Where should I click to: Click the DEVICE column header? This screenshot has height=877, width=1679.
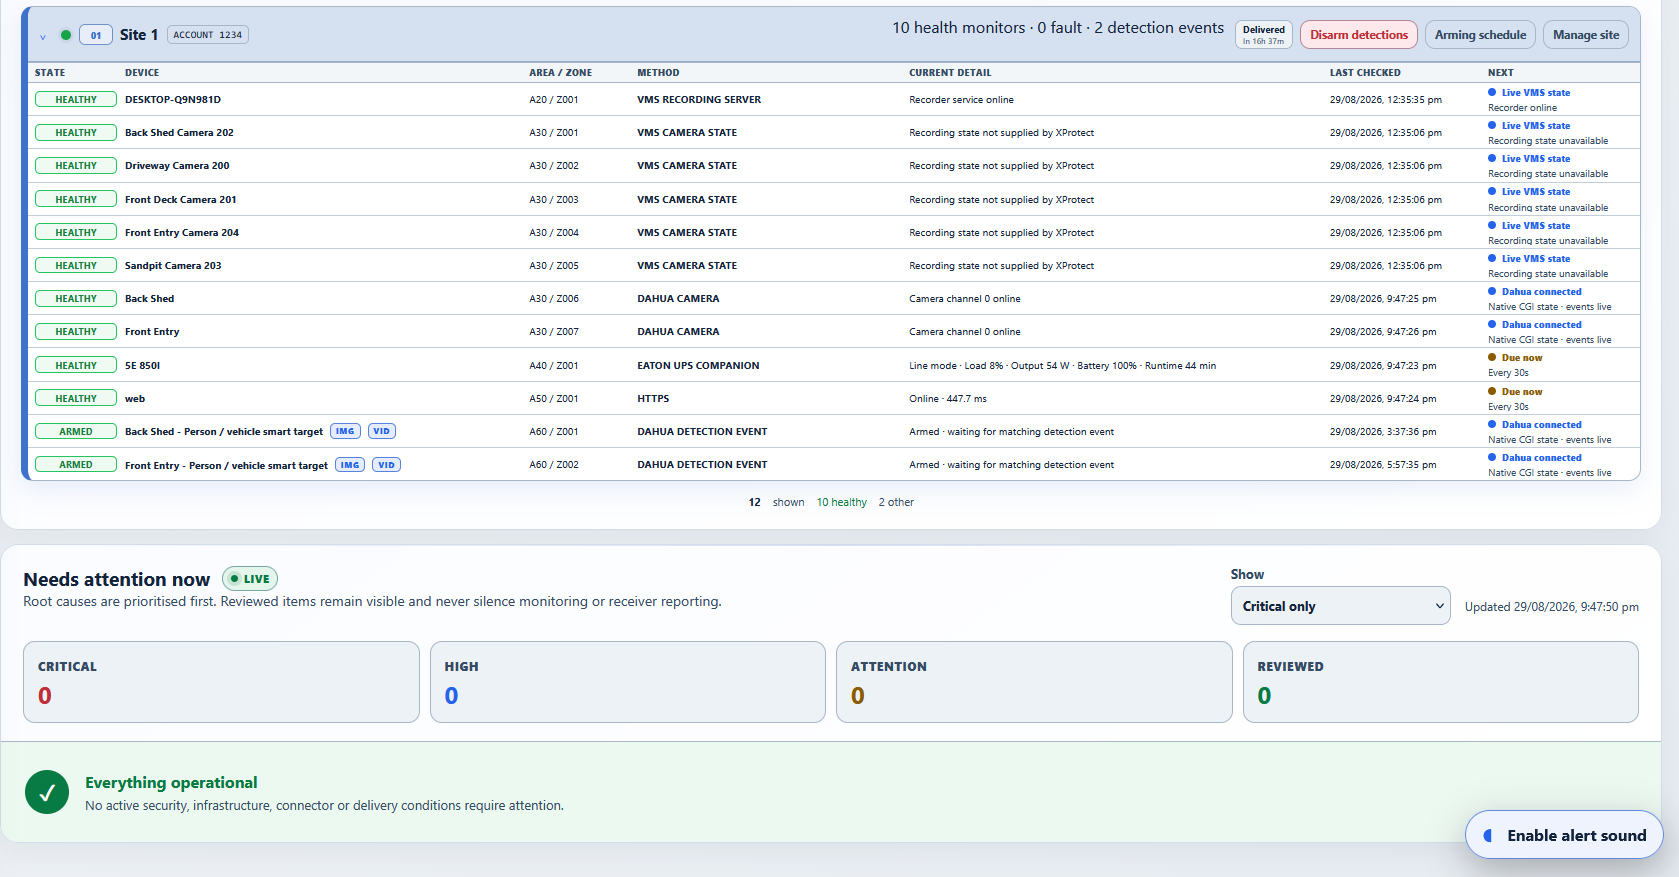tap(142, 72)
